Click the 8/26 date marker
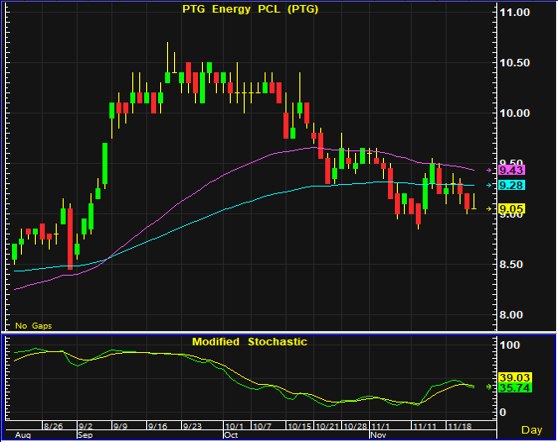The width and height of the screenshot is (558, 442). click(53, 426)
